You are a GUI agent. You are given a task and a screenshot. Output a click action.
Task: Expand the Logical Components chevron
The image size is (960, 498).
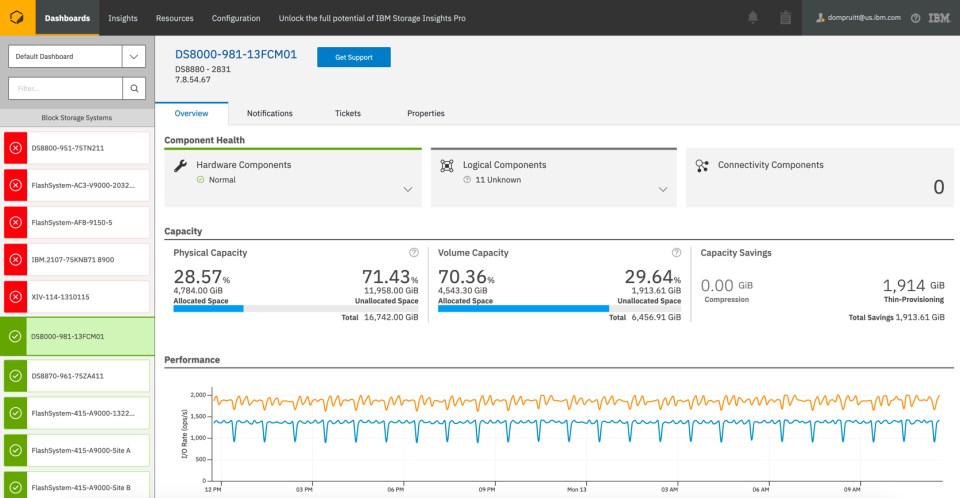(663, 189)
